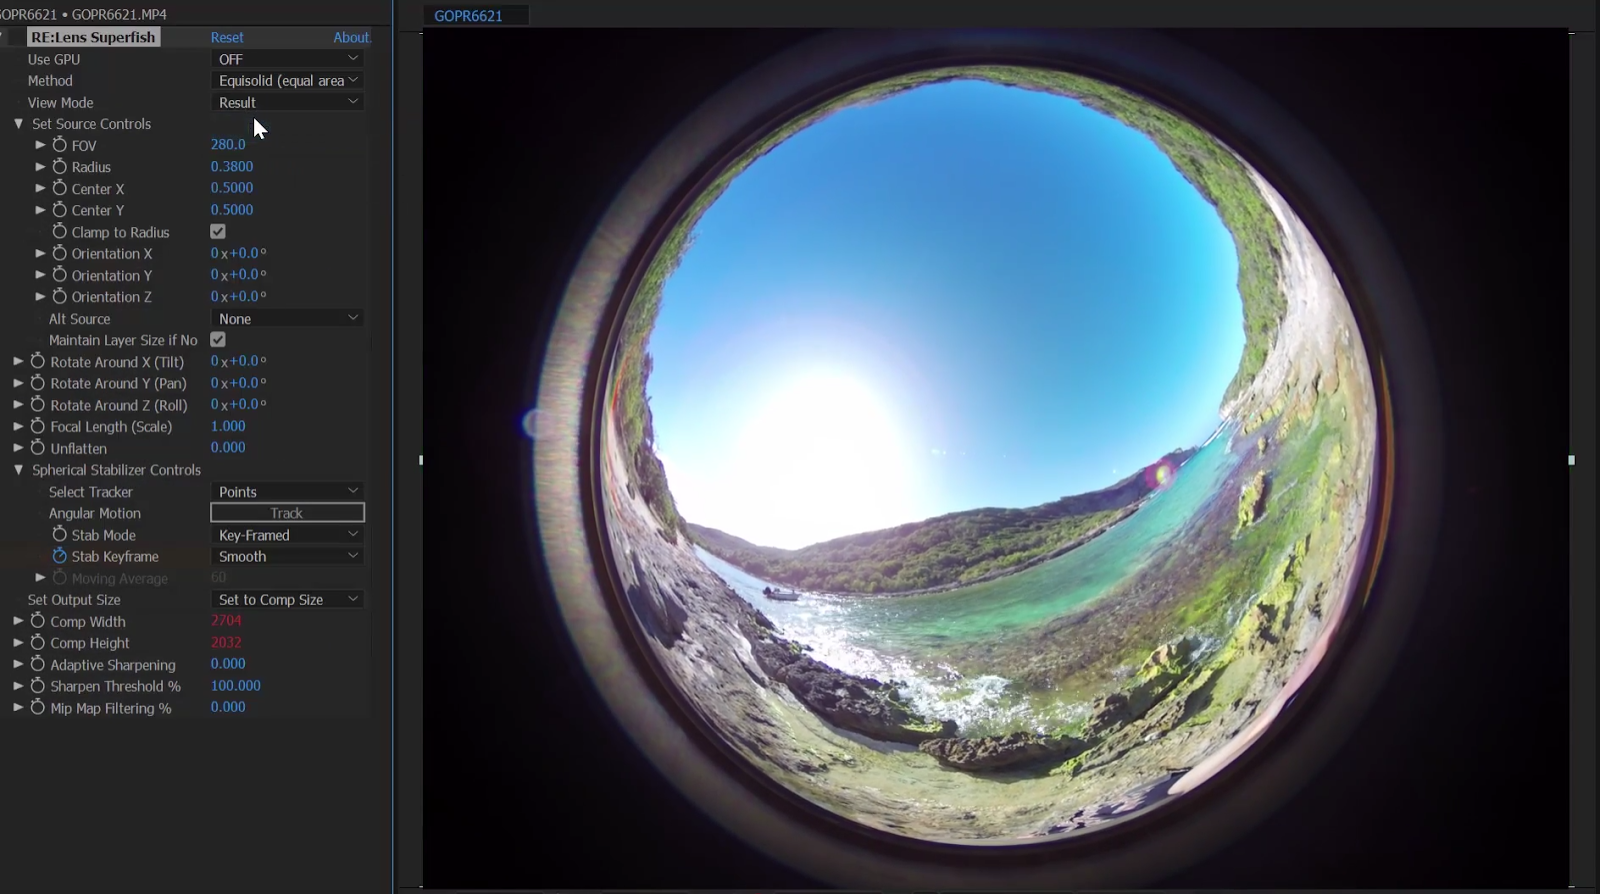This screenshot has height=894, width=1600.
Task: Toggle the Stab Keyframe stopwatch icon
Action: (x=60, y=556)
